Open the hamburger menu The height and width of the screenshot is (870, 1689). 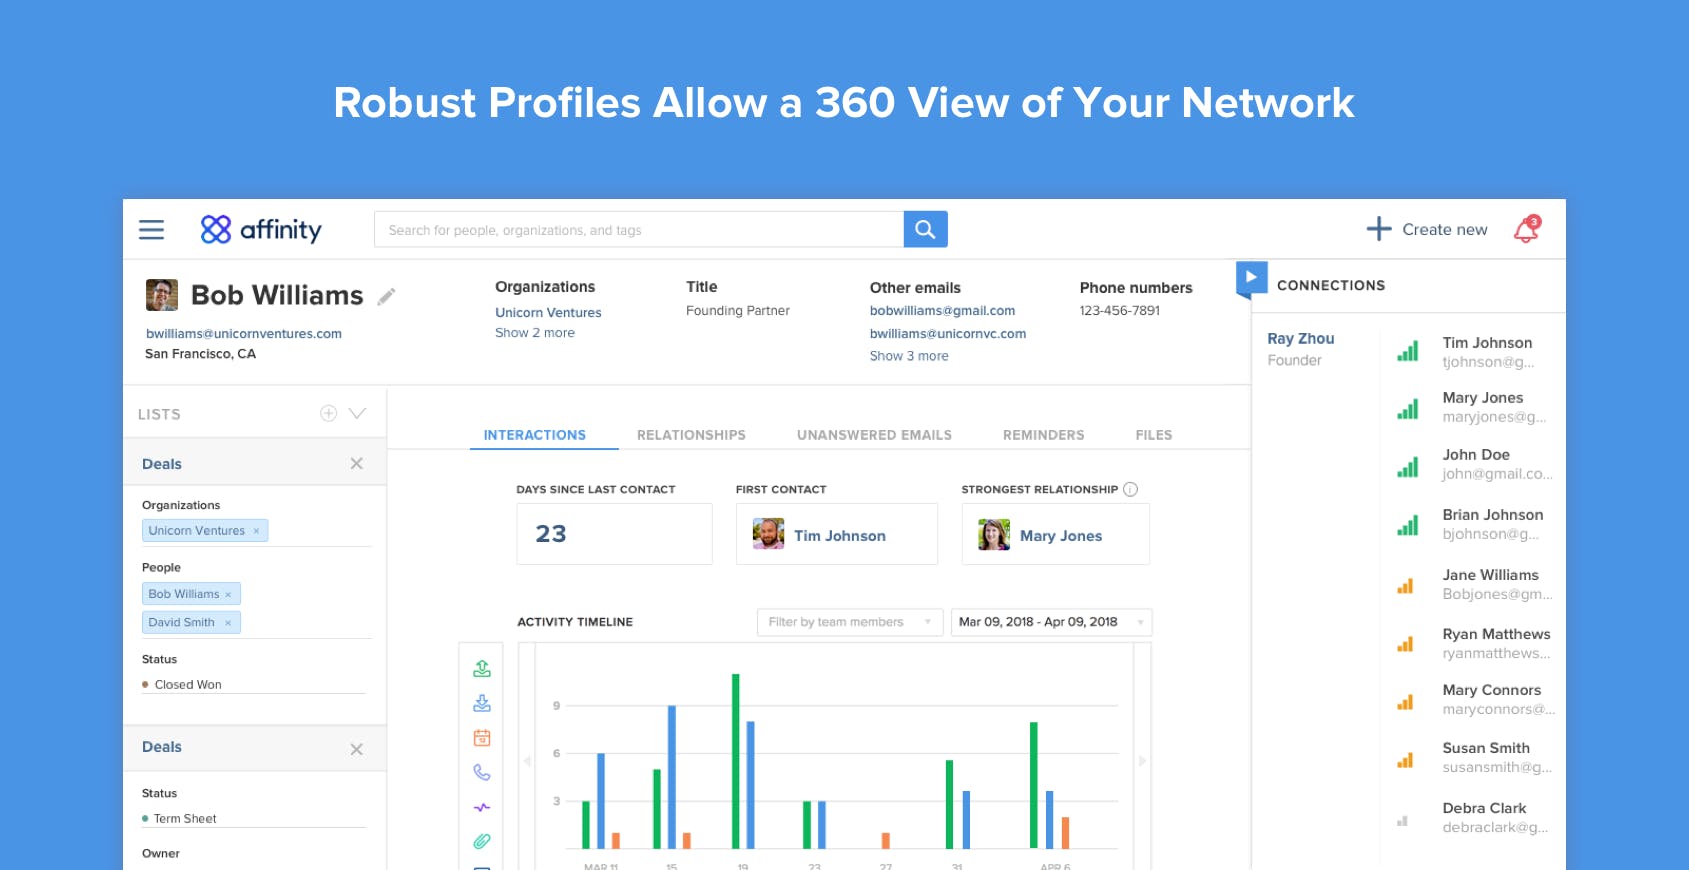pos(151,230)
